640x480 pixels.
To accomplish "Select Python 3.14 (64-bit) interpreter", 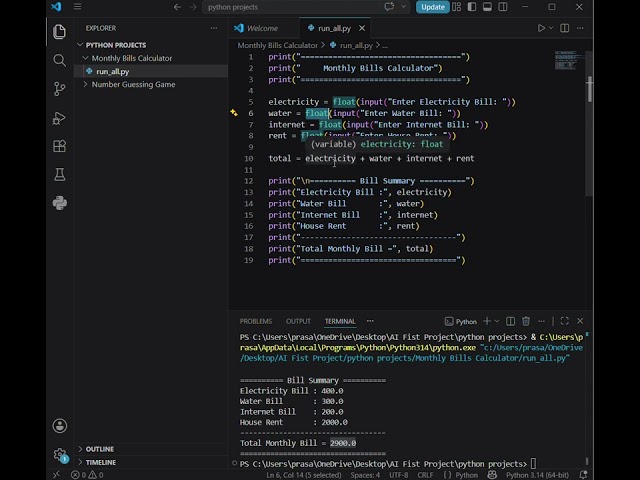I will pyautogui.click(x=537, y=475).
